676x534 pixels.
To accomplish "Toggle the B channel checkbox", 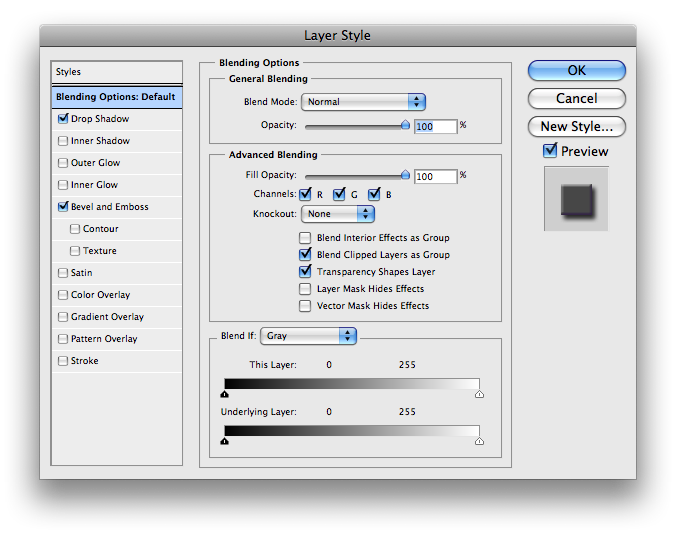I will [x=374, y=194].
